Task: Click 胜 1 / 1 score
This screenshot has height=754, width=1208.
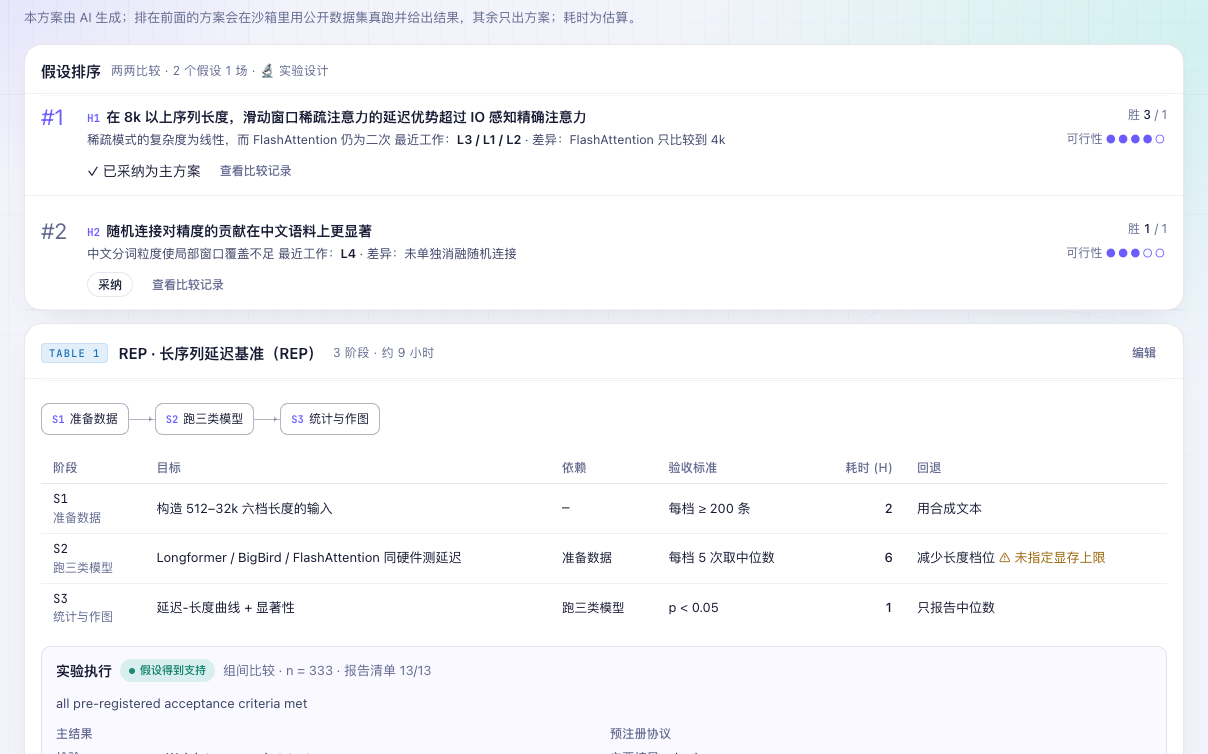Action: [1147, 229]
